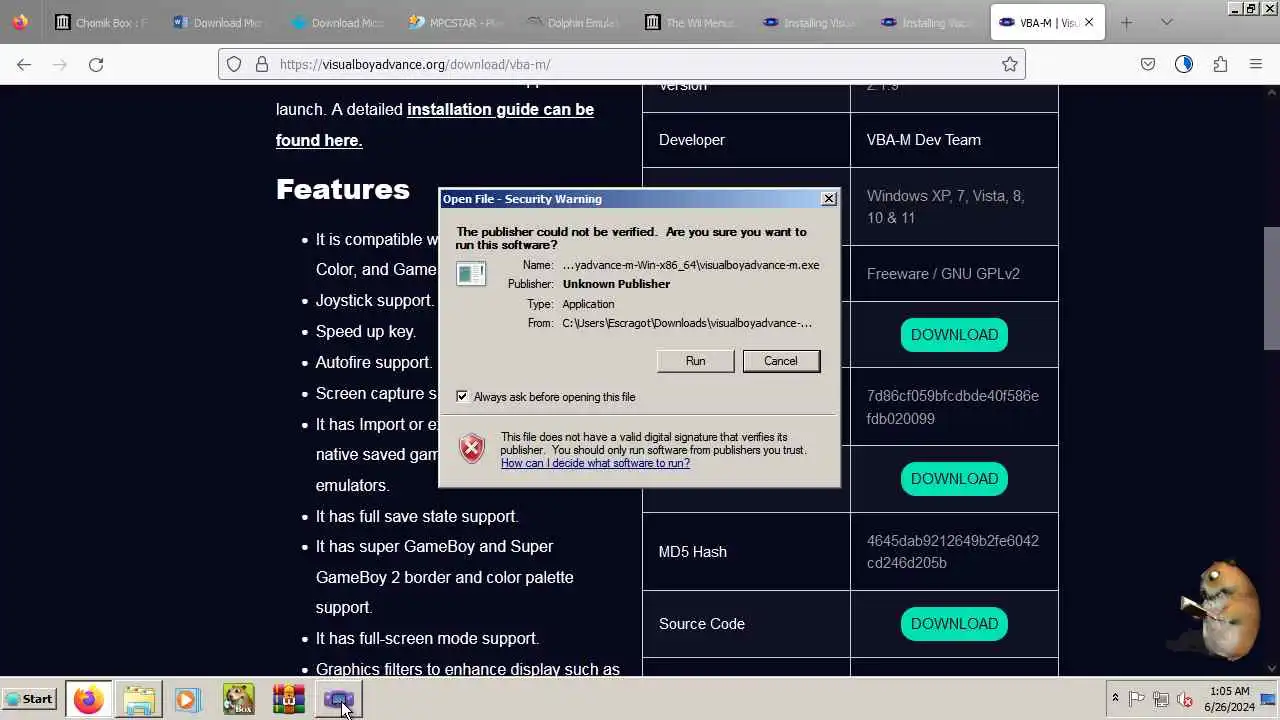Click the tracking protection shield icon

(234, 64)
